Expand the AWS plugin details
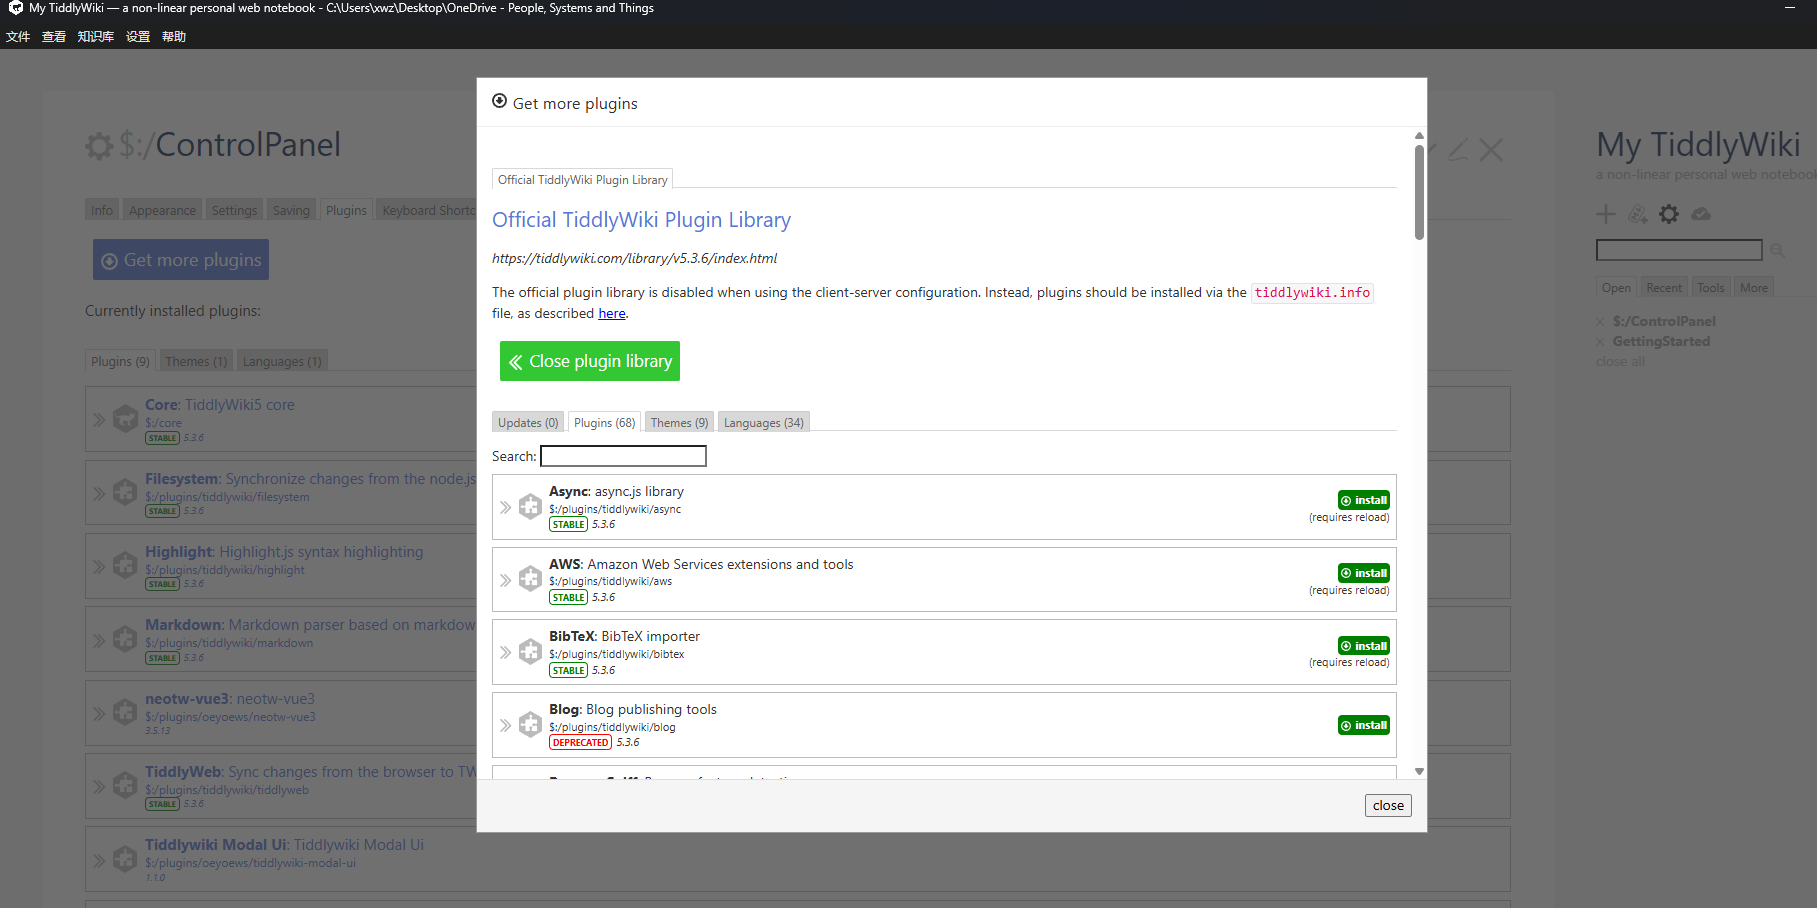This screenshot has height=908, width=1817. click(505, 580)
